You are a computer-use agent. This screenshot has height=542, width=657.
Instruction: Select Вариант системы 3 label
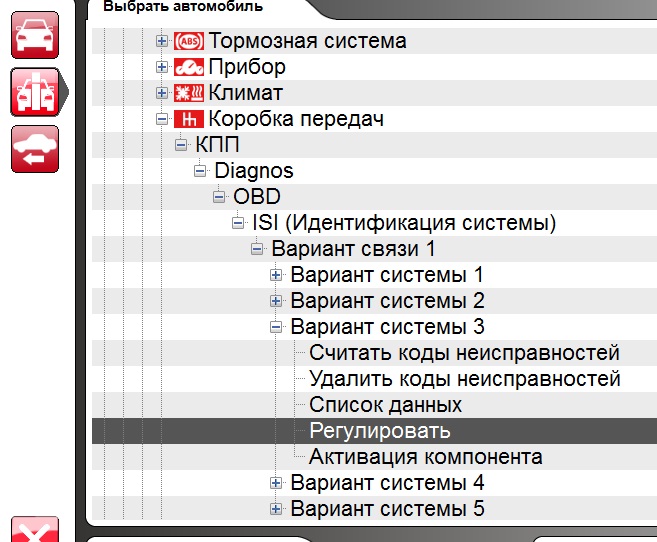tap(388, 327)
